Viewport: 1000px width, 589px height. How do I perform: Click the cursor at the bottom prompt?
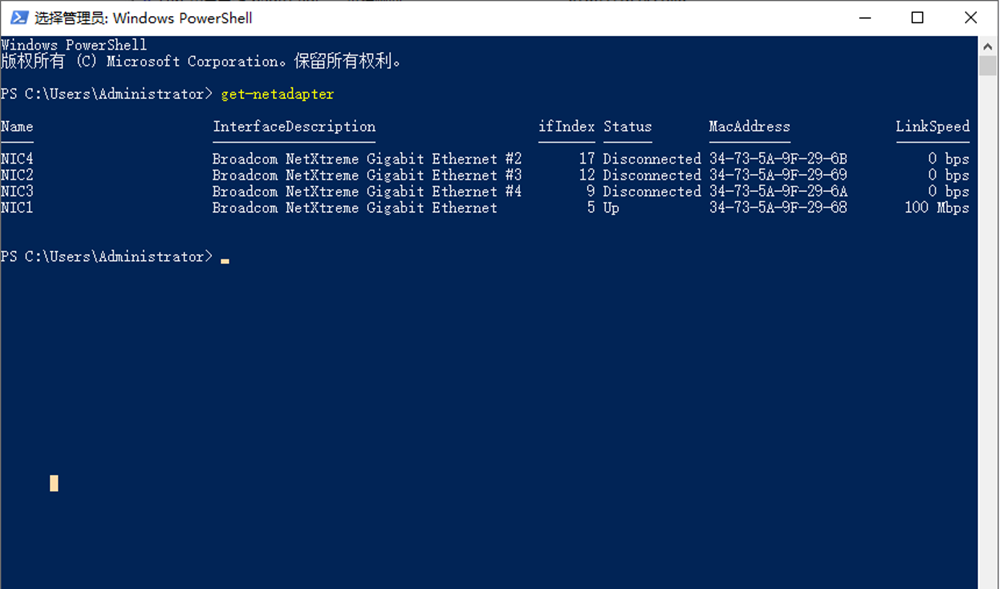pyautogui.click(x=226, y=259)
